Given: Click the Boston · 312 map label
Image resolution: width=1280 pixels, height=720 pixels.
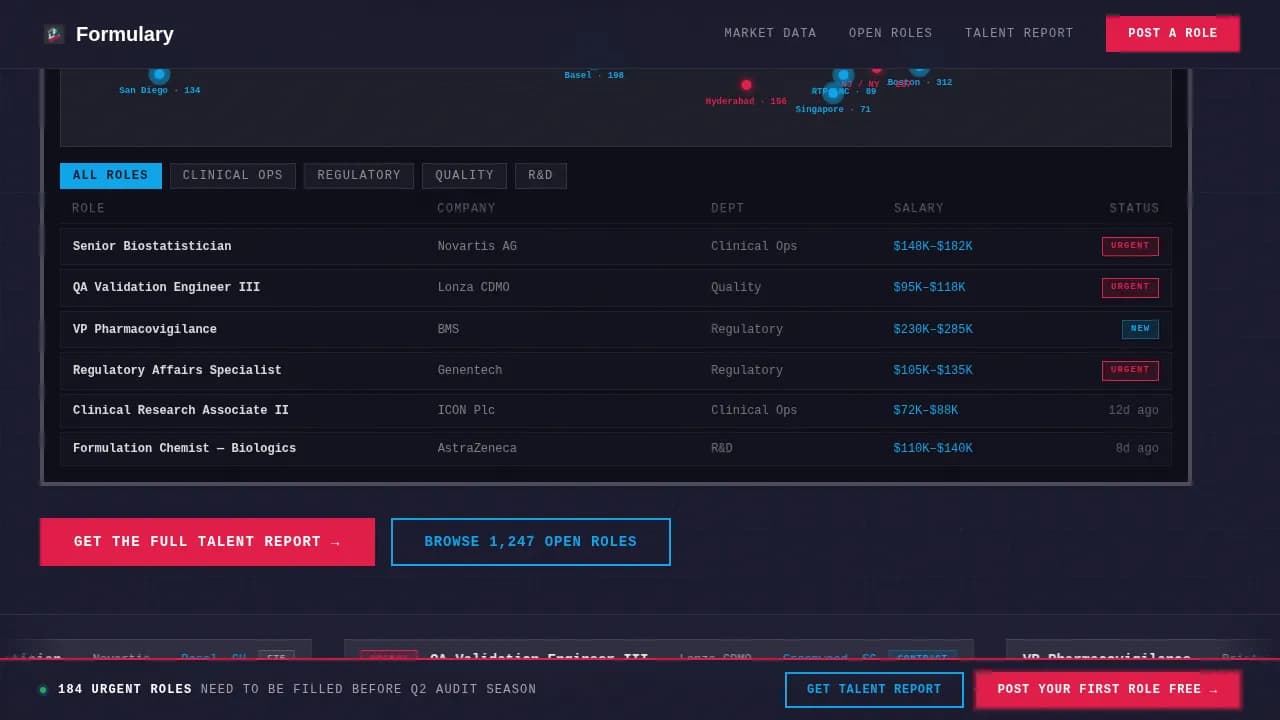Looking at the screenshot, I should 920,82.
